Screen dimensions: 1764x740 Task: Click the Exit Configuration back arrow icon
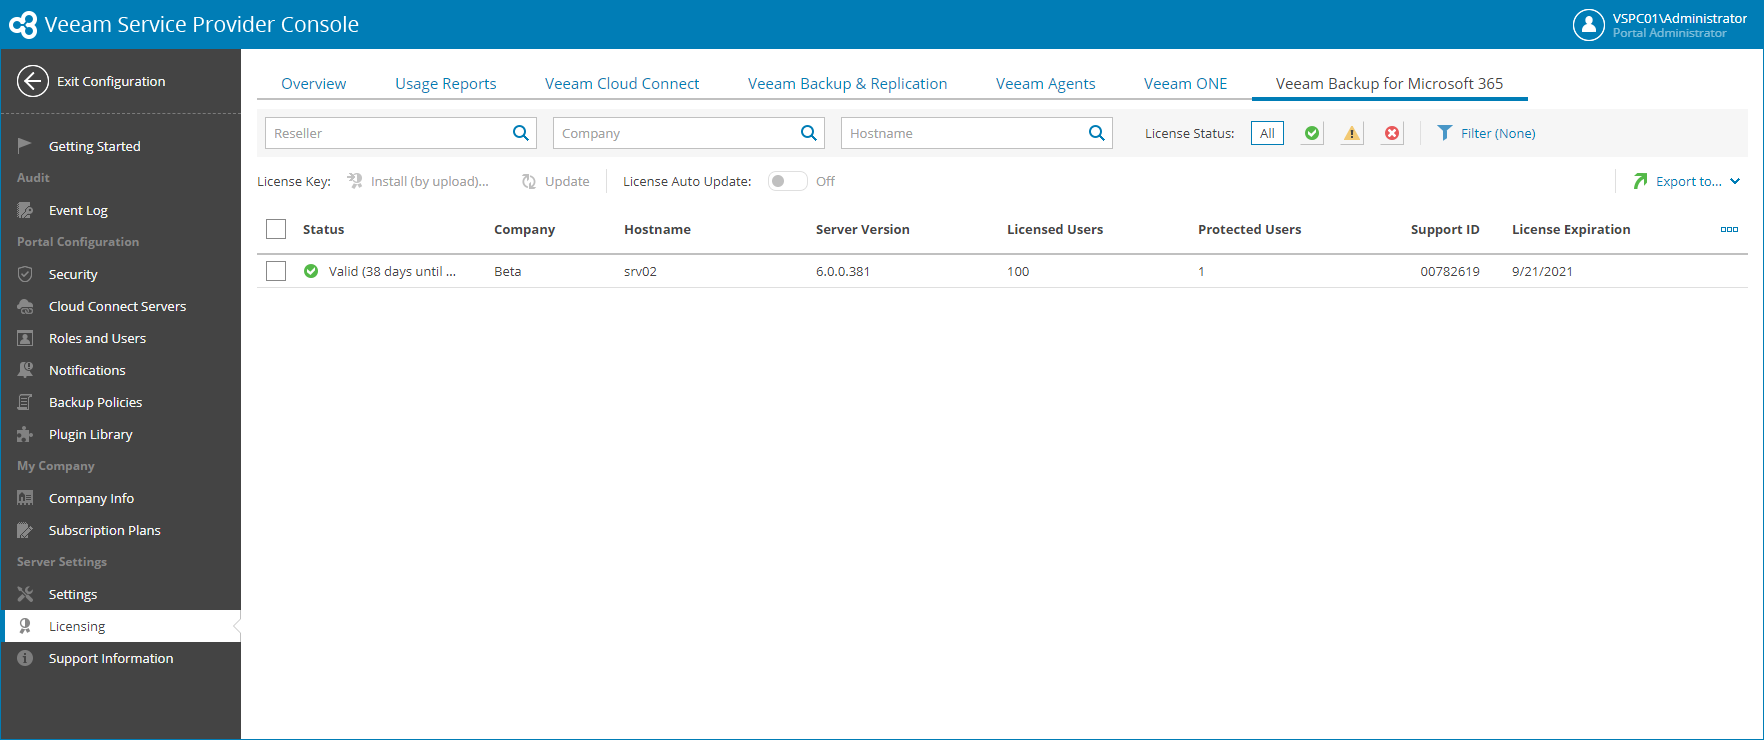33,81
